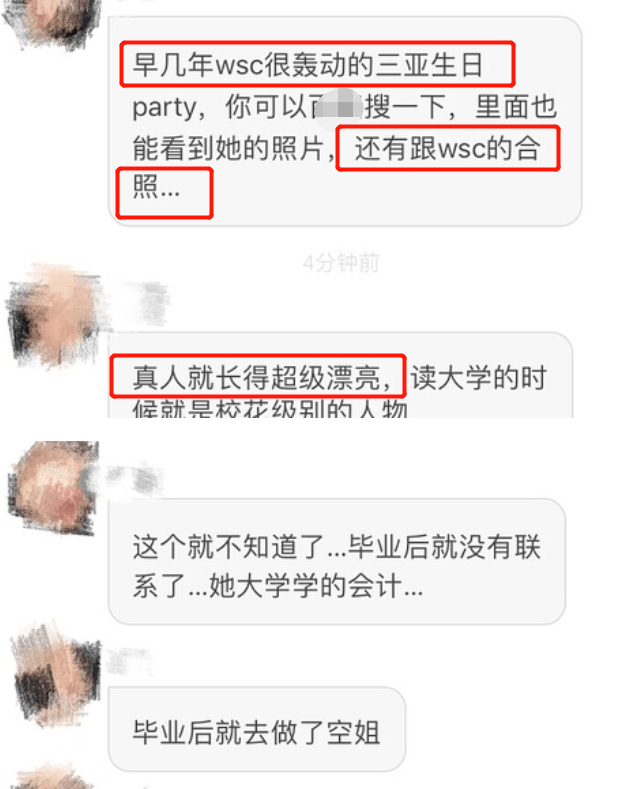Tap blurred username above 这个就不知道了 bubble
The height and width of the screenshot is (789, 627).
coord(135,481)
